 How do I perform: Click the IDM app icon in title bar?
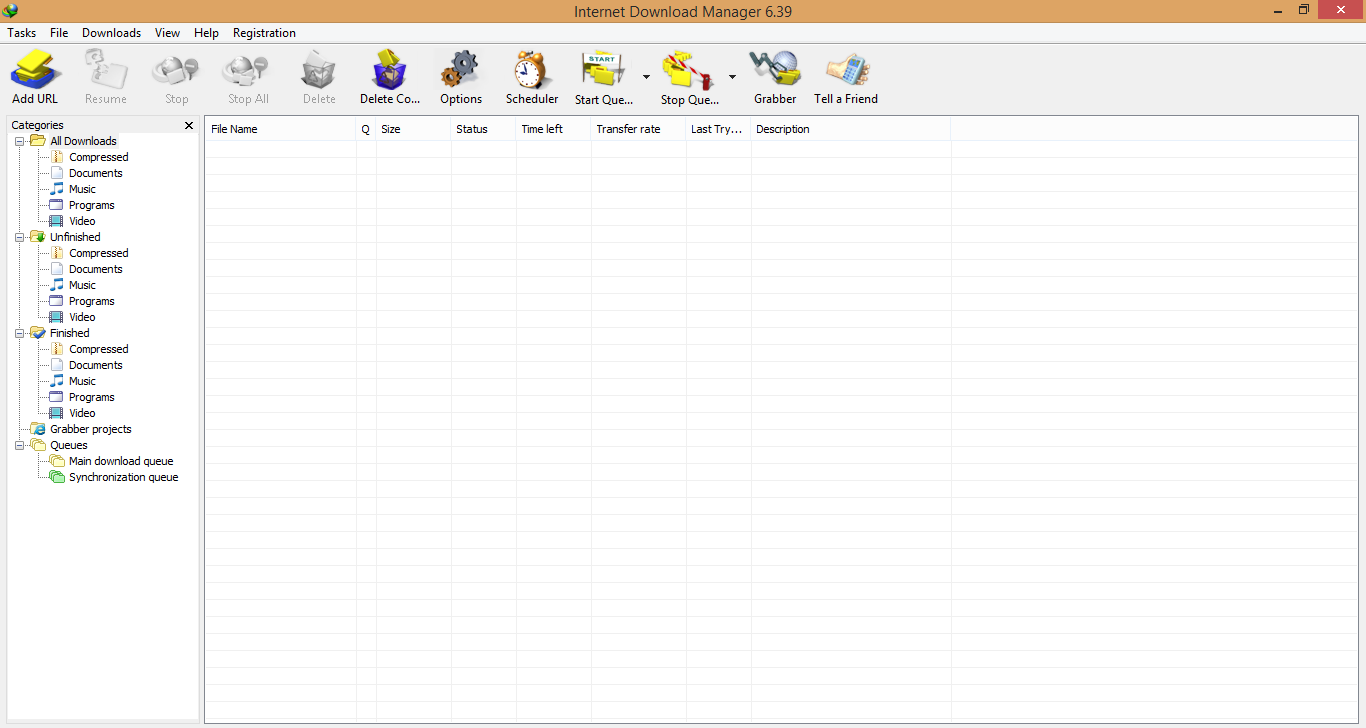11,11
